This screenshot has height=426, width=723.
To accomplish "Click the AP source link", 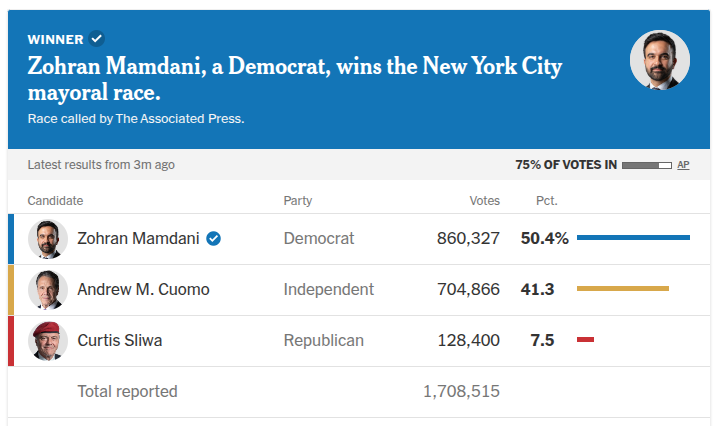I will point(683,165).
